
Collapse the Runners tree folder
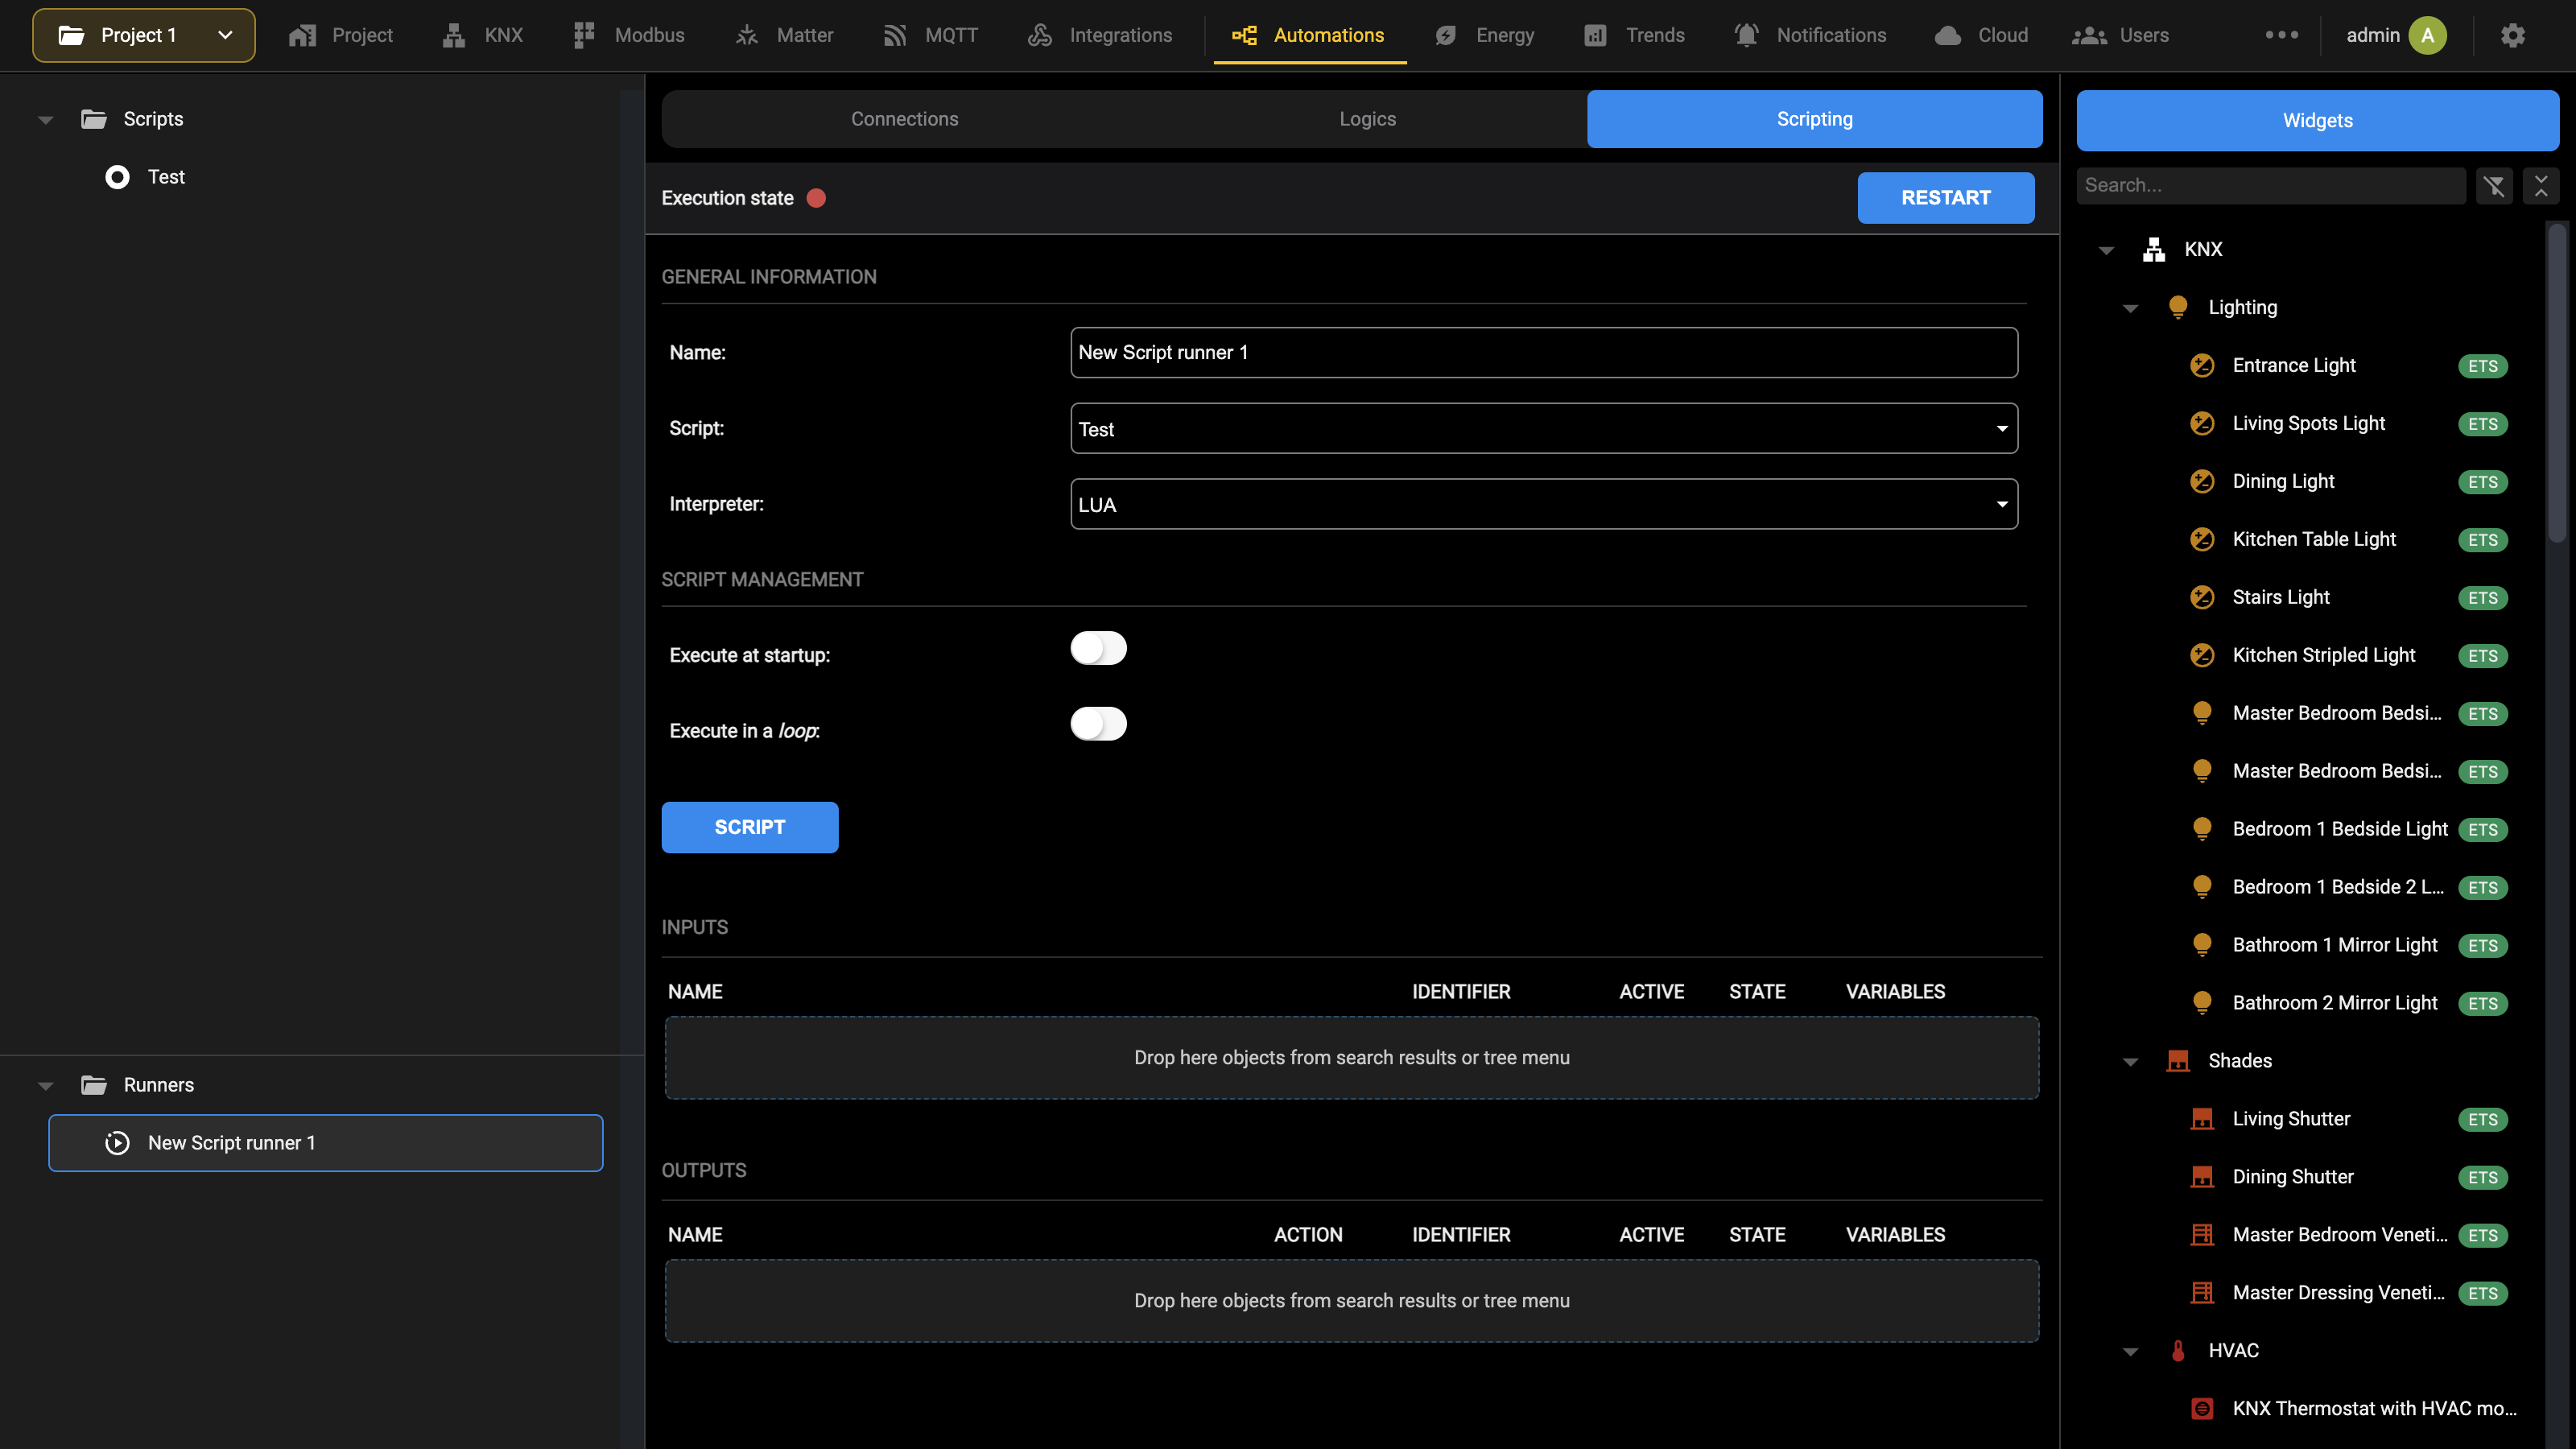45,1086
